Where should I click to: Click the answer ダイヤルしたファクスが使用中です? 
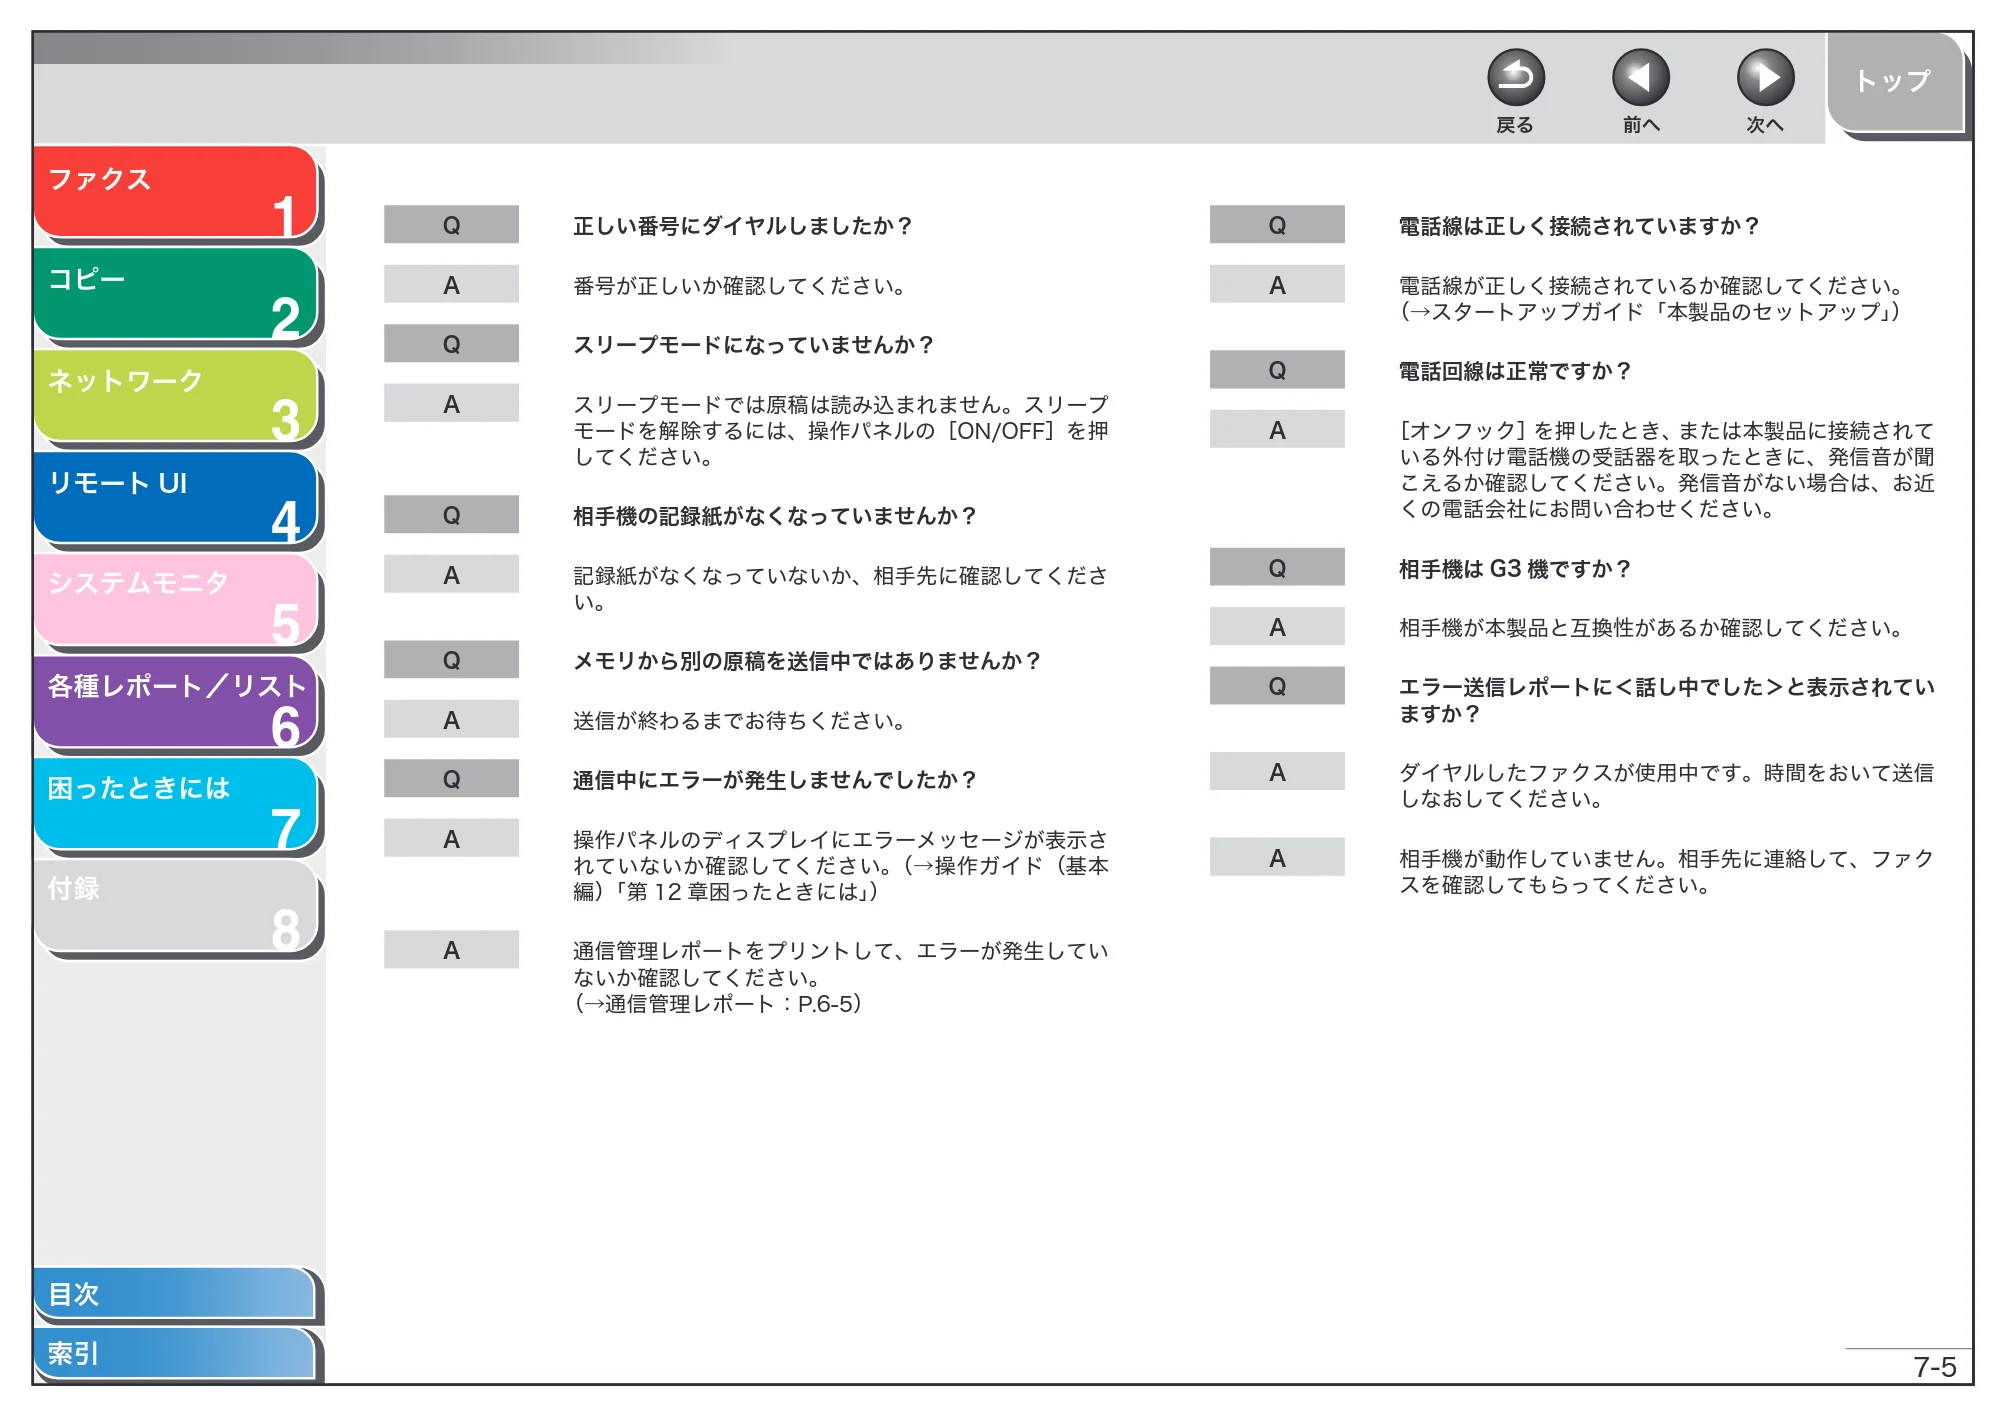click(1666, 786)
